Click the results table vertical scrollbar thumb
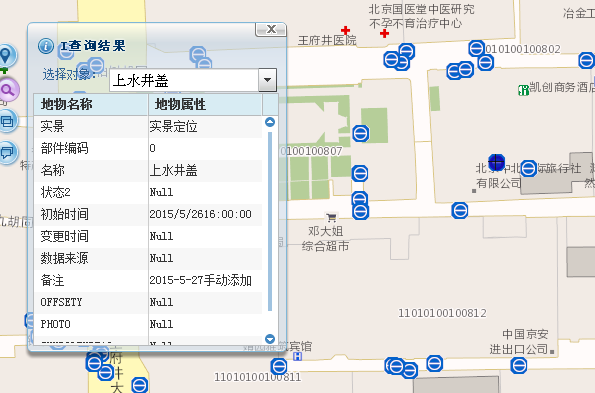Image resolution: width=595 pixels, height=393 pixels. [x=270, y=221]
